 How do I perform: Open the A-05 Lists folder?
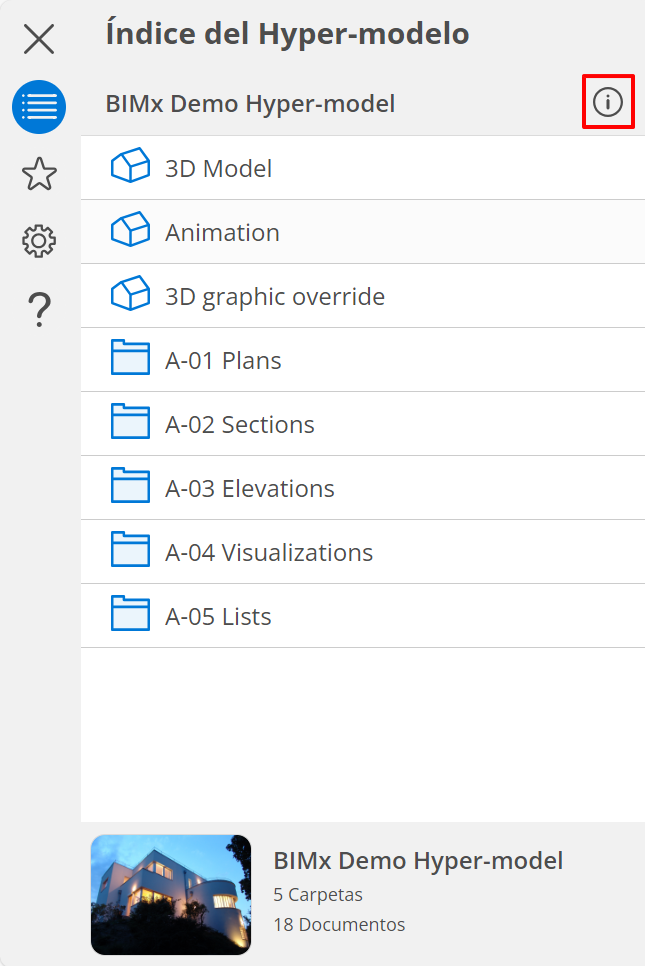(218, 616)
